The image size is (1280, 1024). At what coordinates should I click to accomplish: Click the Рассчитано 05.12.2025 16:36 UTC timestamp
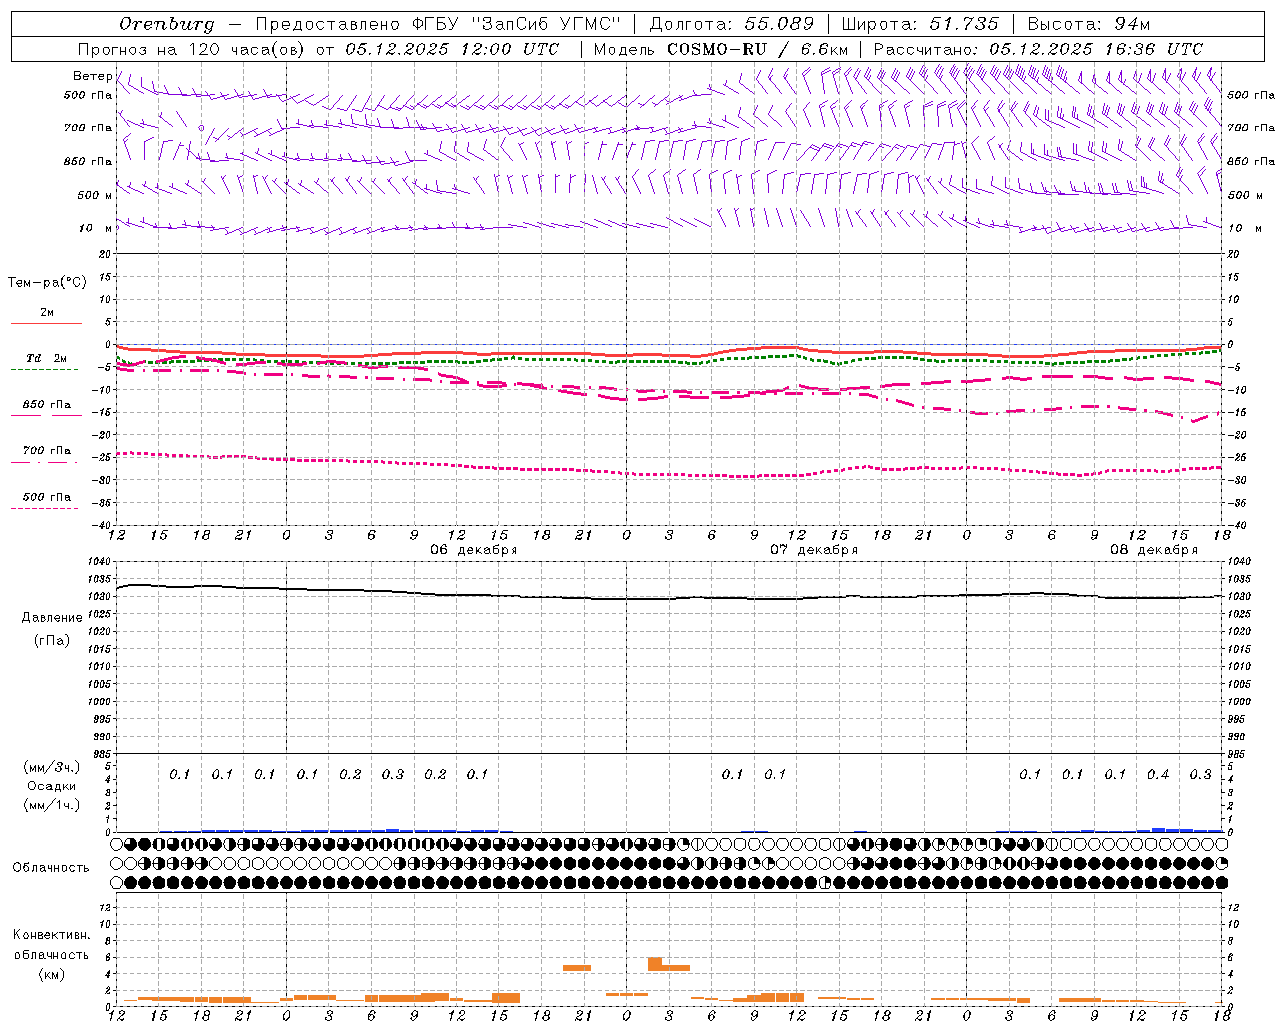[x=1038, y=49]
